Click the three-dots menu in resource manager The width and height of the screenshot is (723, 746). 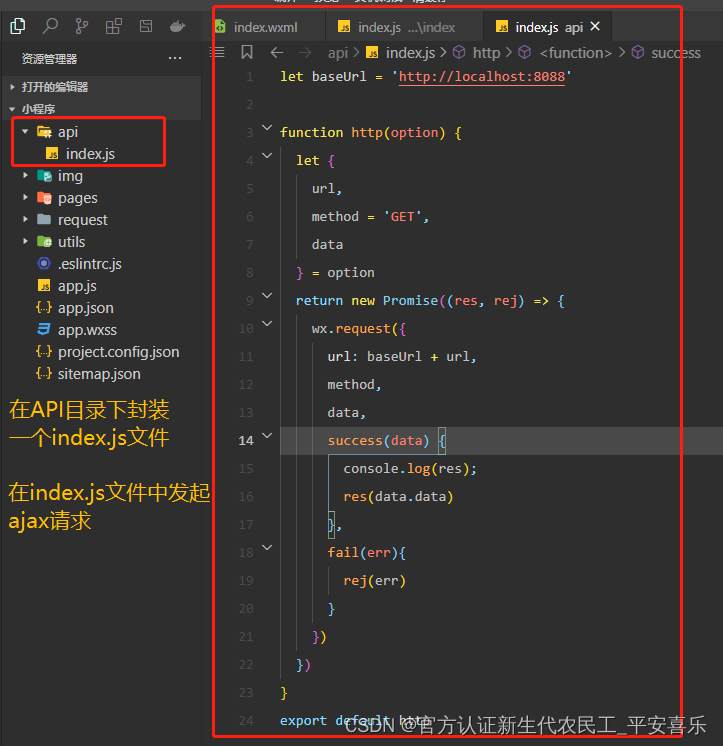175,59
